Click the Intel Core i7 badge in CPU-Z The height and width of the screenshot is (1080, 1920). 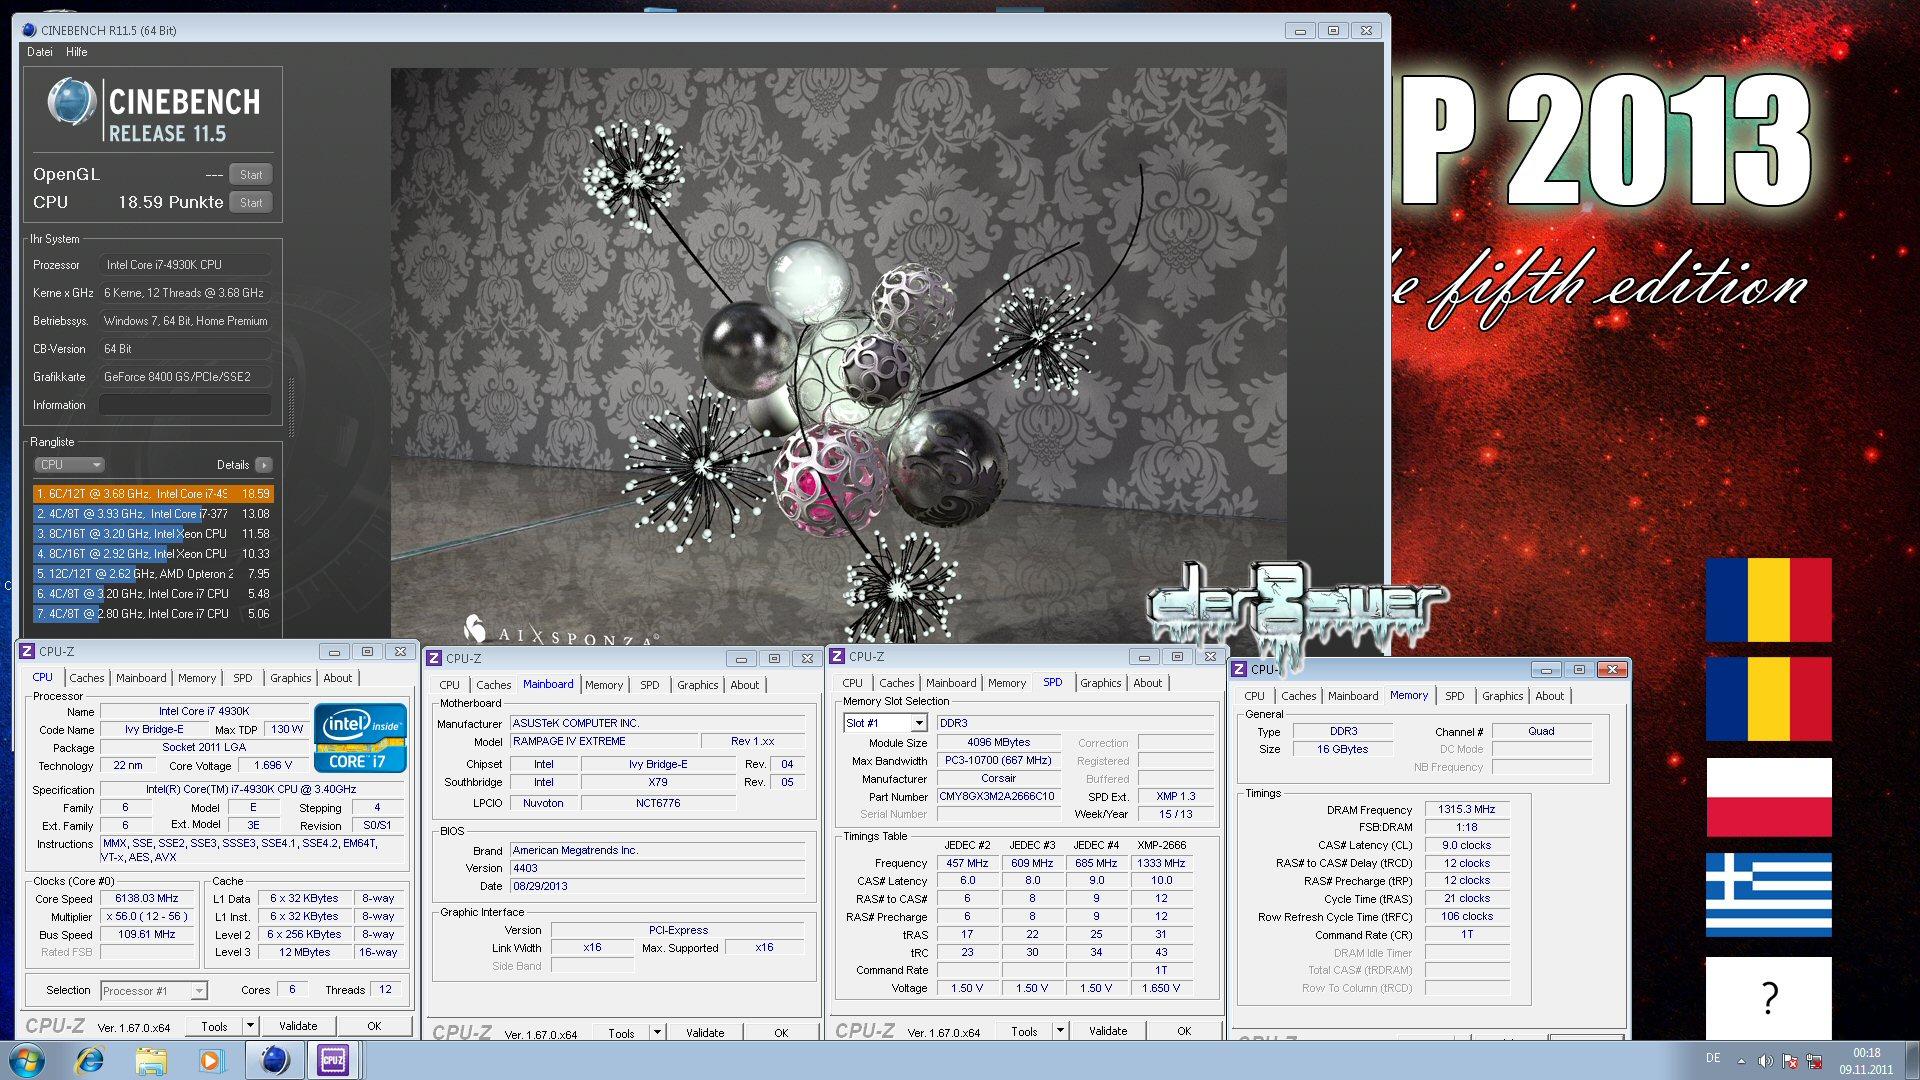(x=360, y=738)
